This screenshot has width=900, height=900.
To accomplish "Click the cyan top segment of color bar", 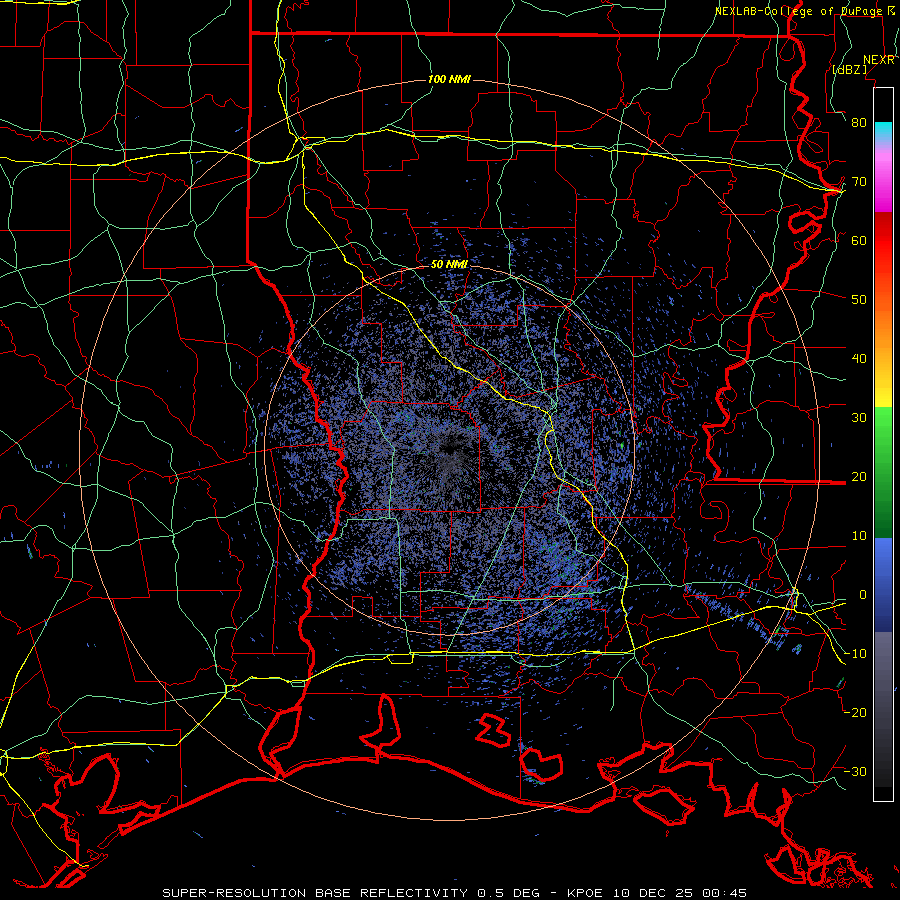I will 883,132.
